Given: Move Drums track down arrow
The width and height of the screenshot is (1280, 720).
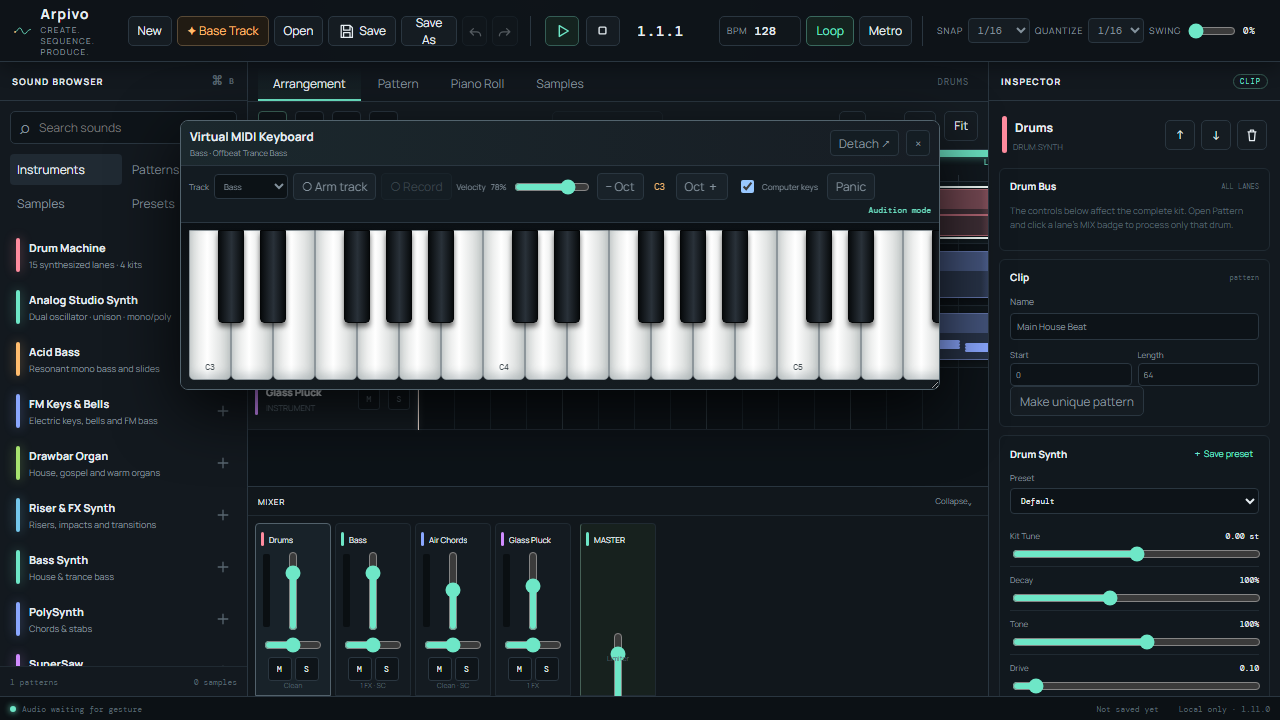Looking at the screenshot, I should tap(1215, 135).
